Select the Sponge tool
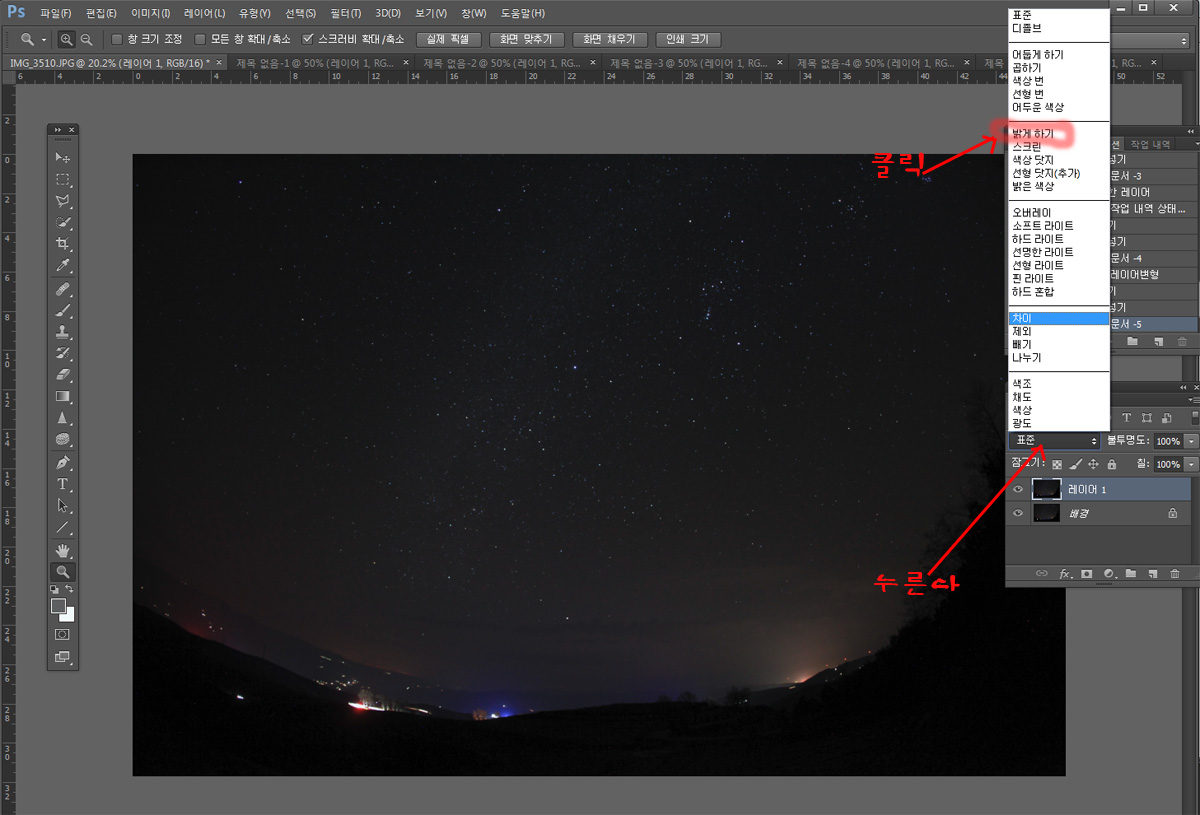 coord(63,439)
